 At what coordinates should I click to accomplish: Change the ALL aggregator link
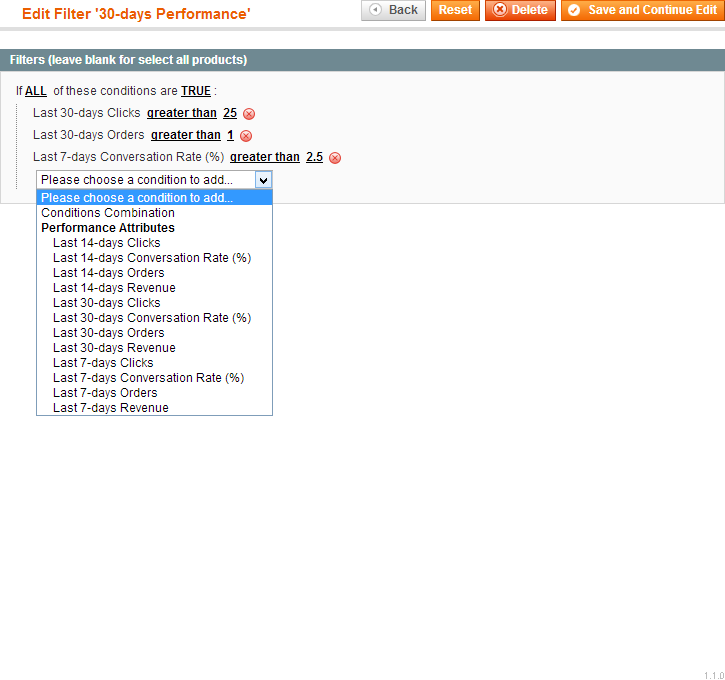click(36, 91)
